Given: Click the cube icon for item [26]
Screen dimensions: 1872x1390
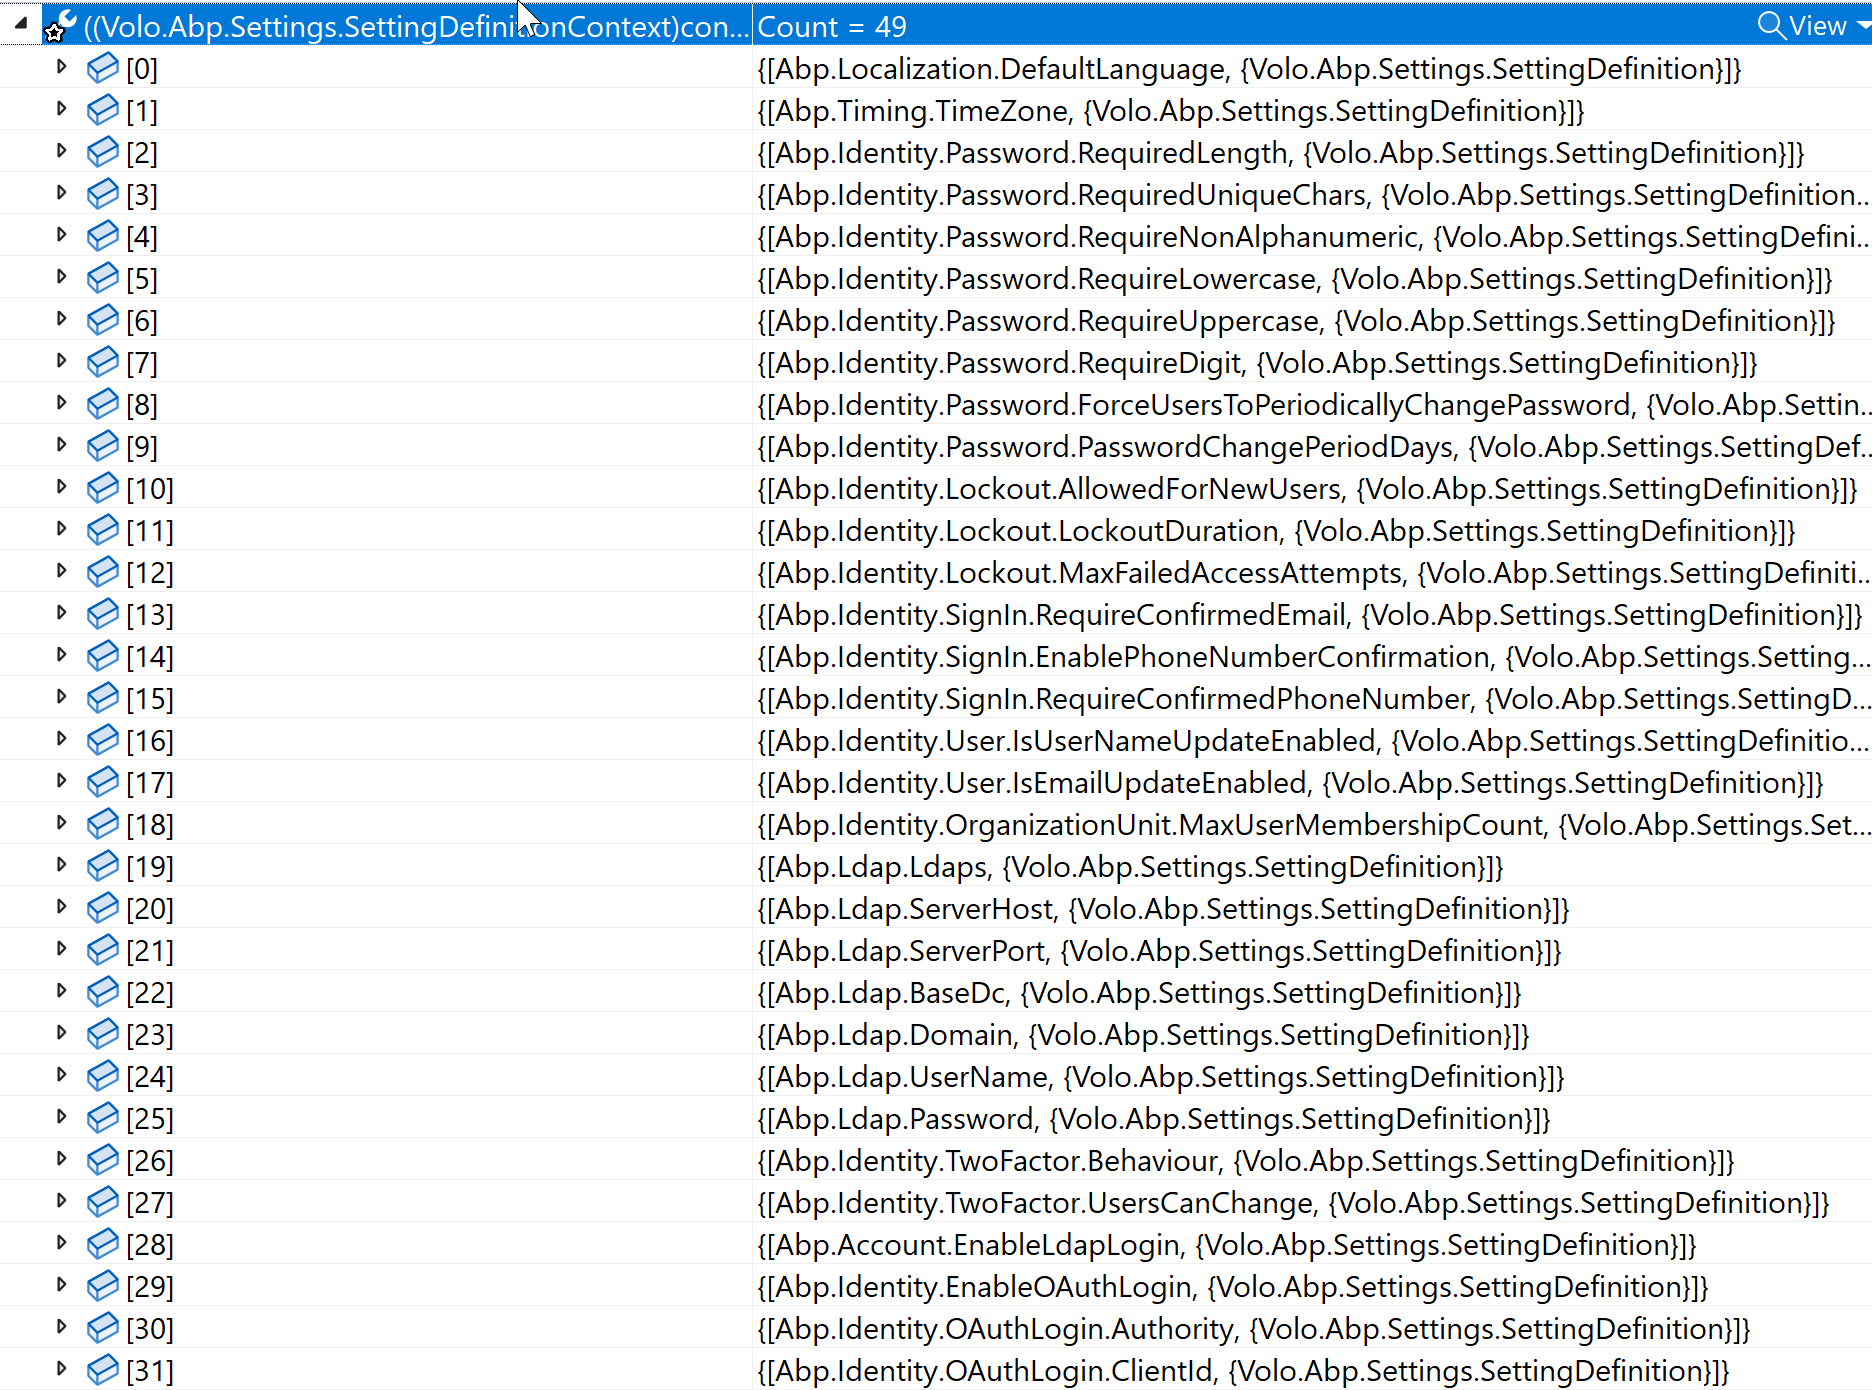Looking at the screenshot, I should coord(102,1160).
